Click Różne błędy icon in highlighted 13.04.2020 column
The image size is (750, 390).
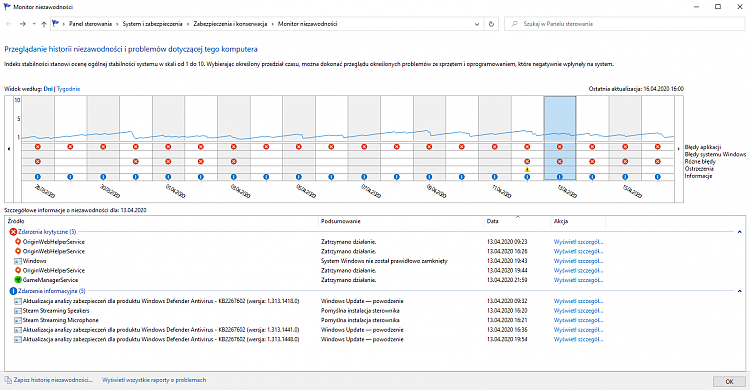coord(560,162)
